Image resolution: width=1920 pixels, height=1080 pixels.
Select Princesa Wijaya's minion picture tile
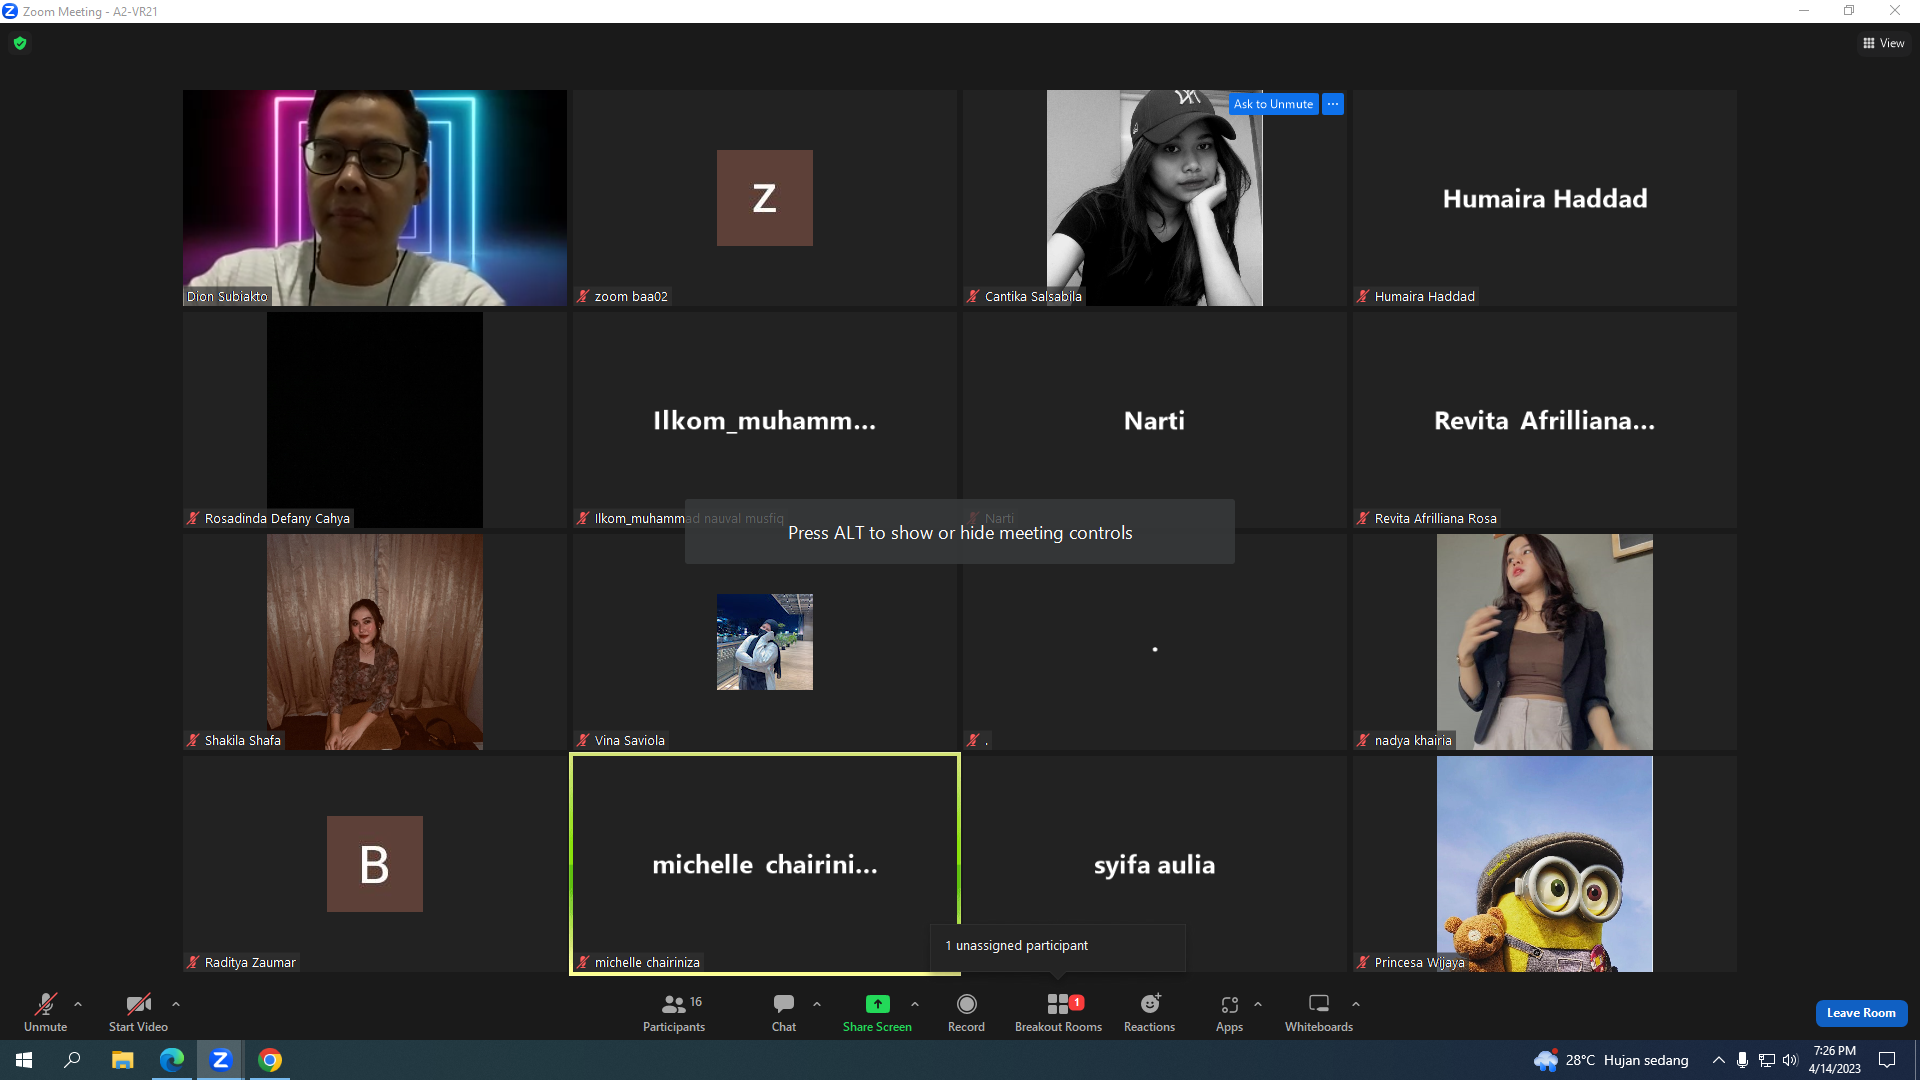pos(1545,864)
